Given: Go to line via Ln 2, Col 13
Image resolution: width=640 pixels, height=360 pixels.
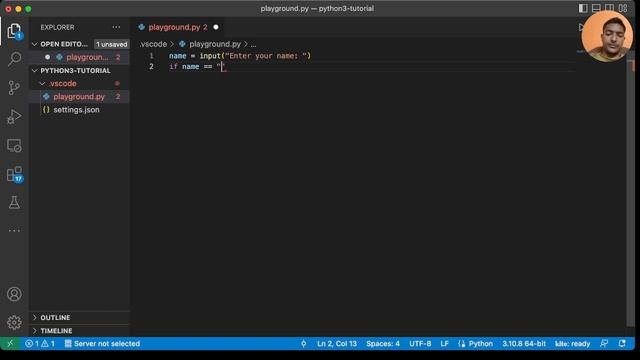Looking at the screenshot, I should click(x=337, y=344).
